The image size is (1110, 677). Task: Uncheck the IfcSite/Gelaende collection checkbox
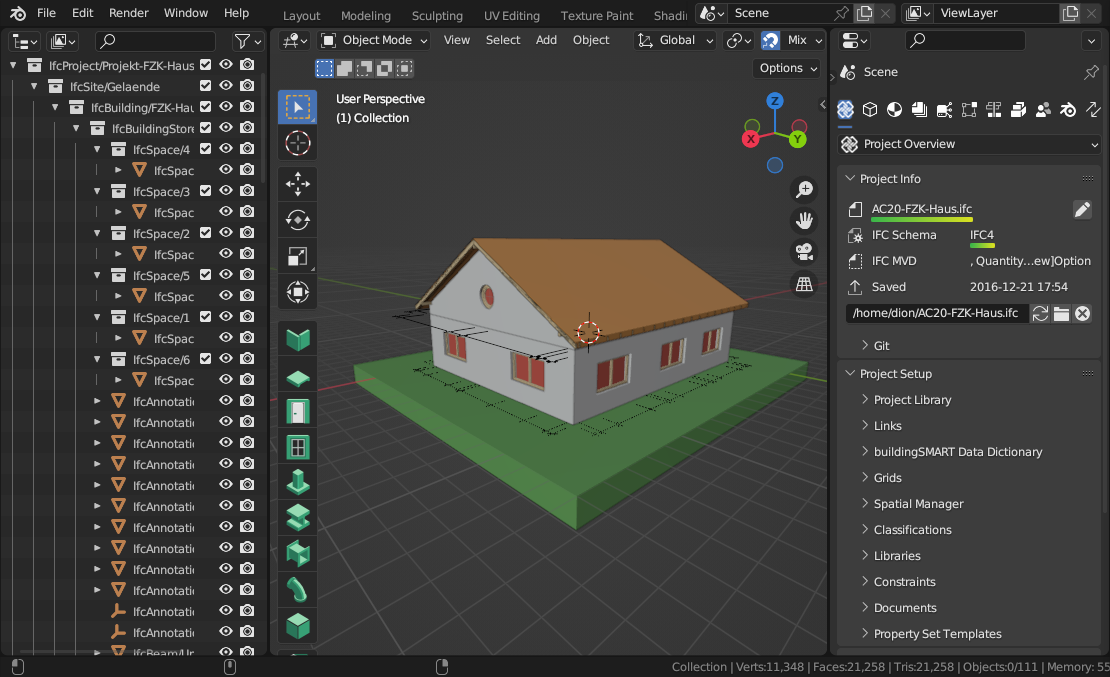205,86
